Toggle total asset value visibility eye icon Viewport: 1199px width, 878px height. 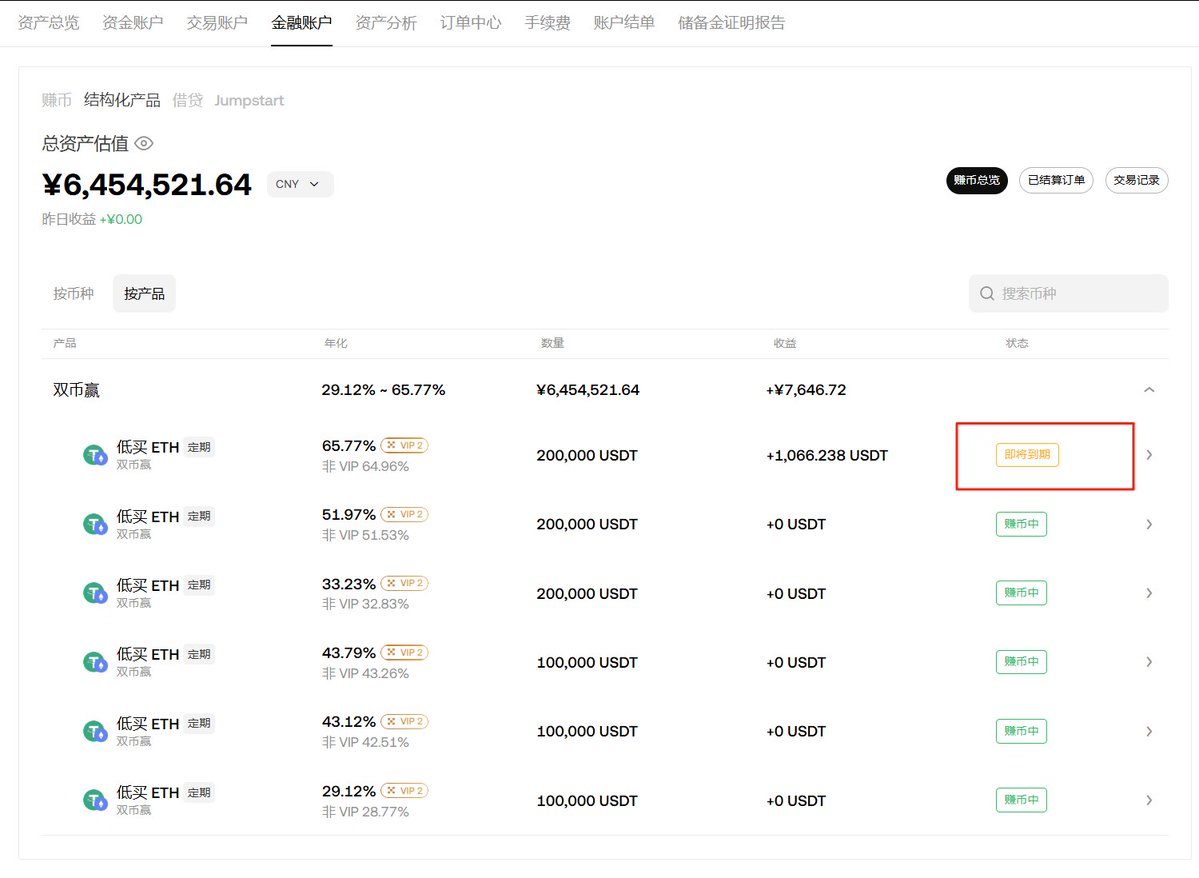[144, 143]
